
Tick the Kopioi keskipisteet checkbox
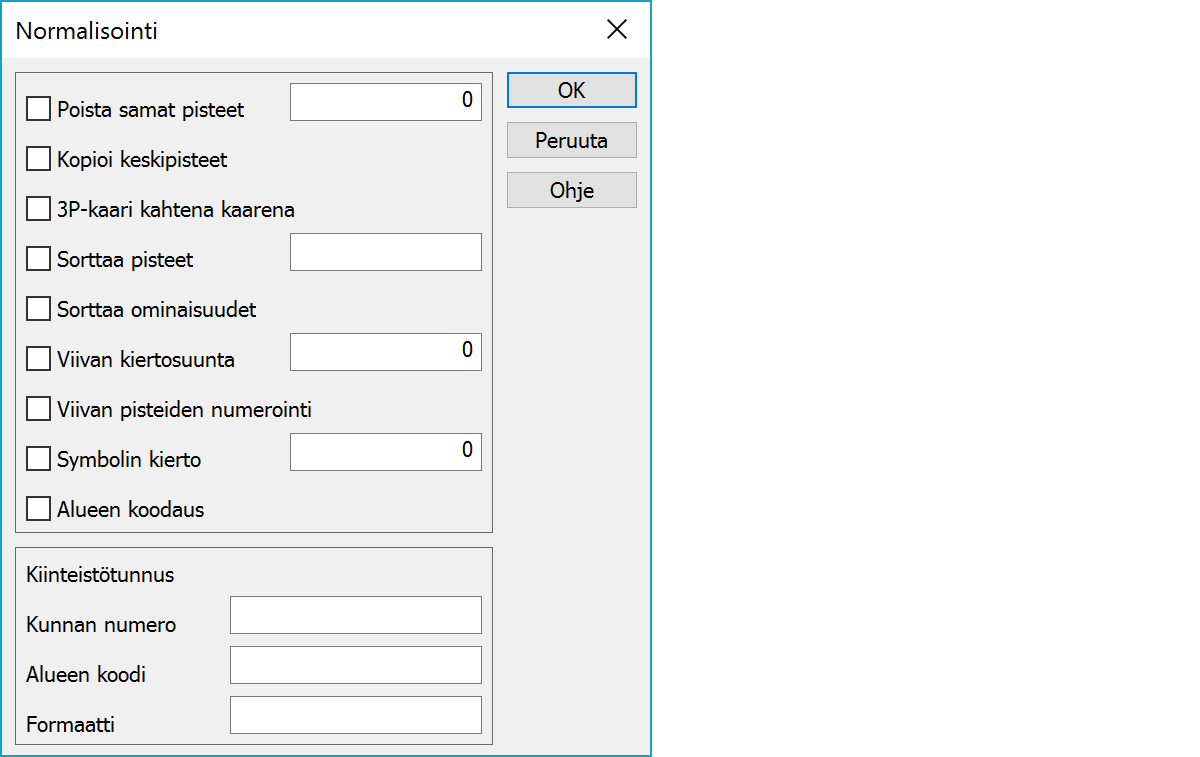pos(39,159)
